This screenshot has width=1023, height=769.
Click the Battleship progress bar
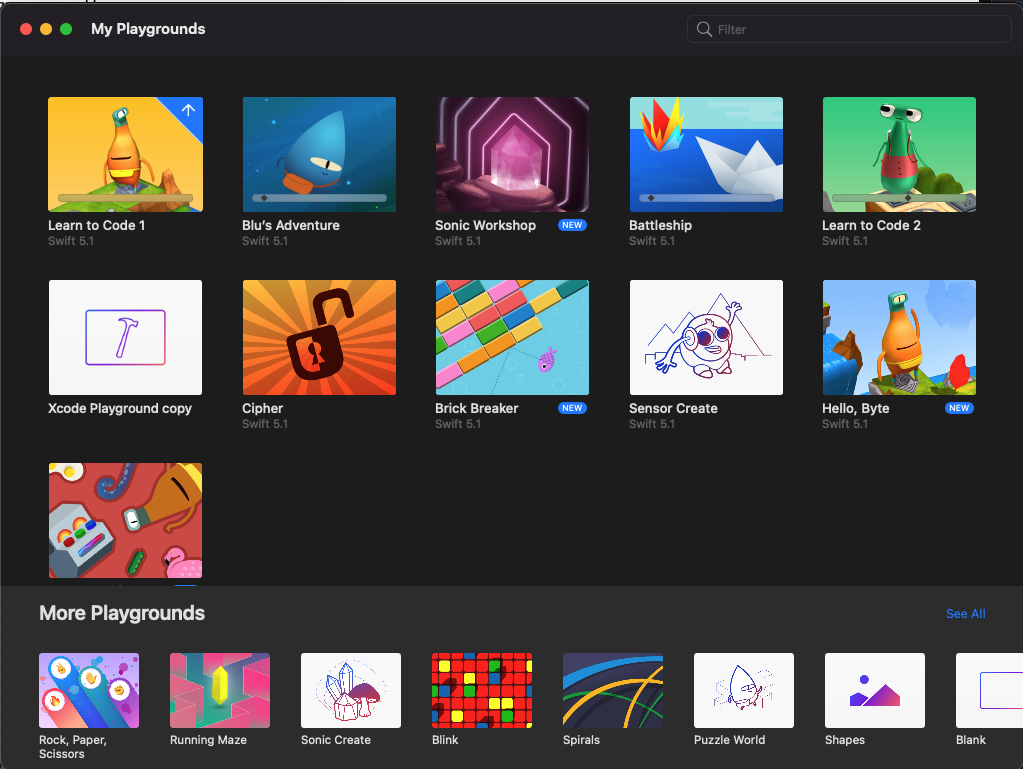[706, 198]
